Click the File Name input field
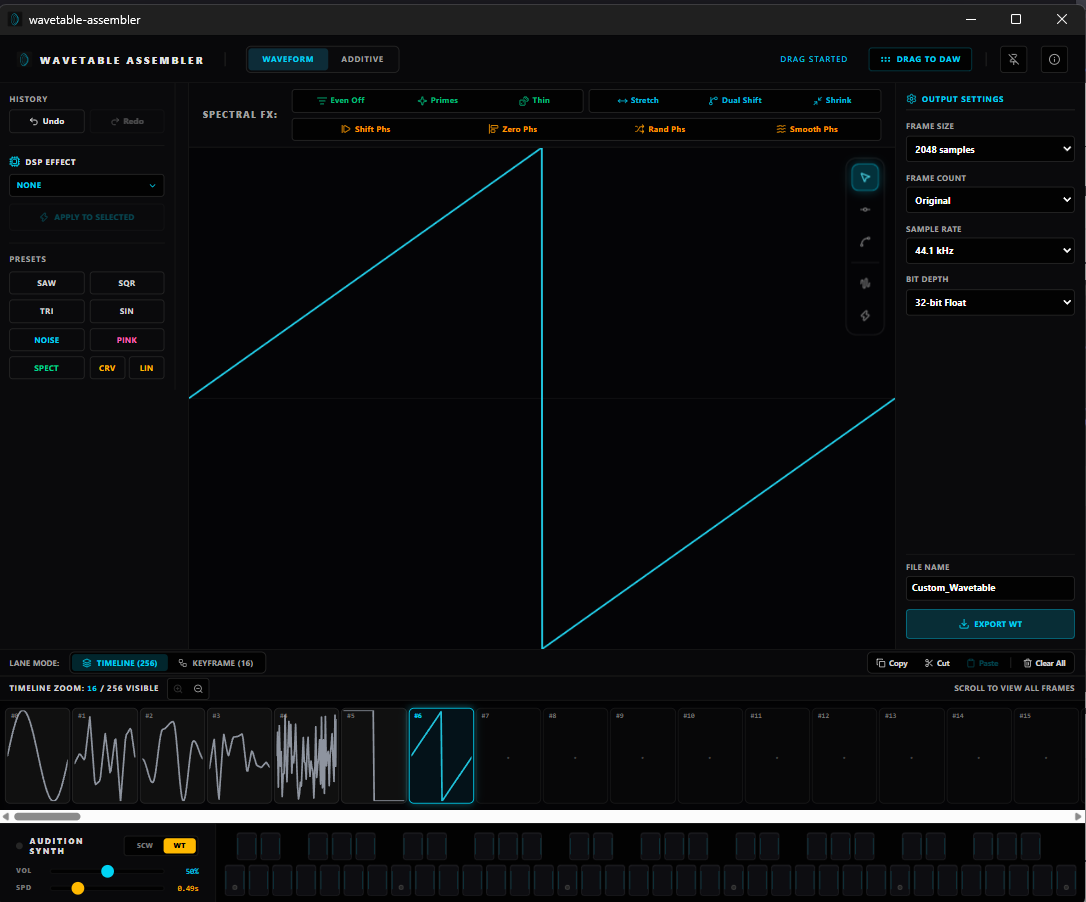 click(990, 588)
